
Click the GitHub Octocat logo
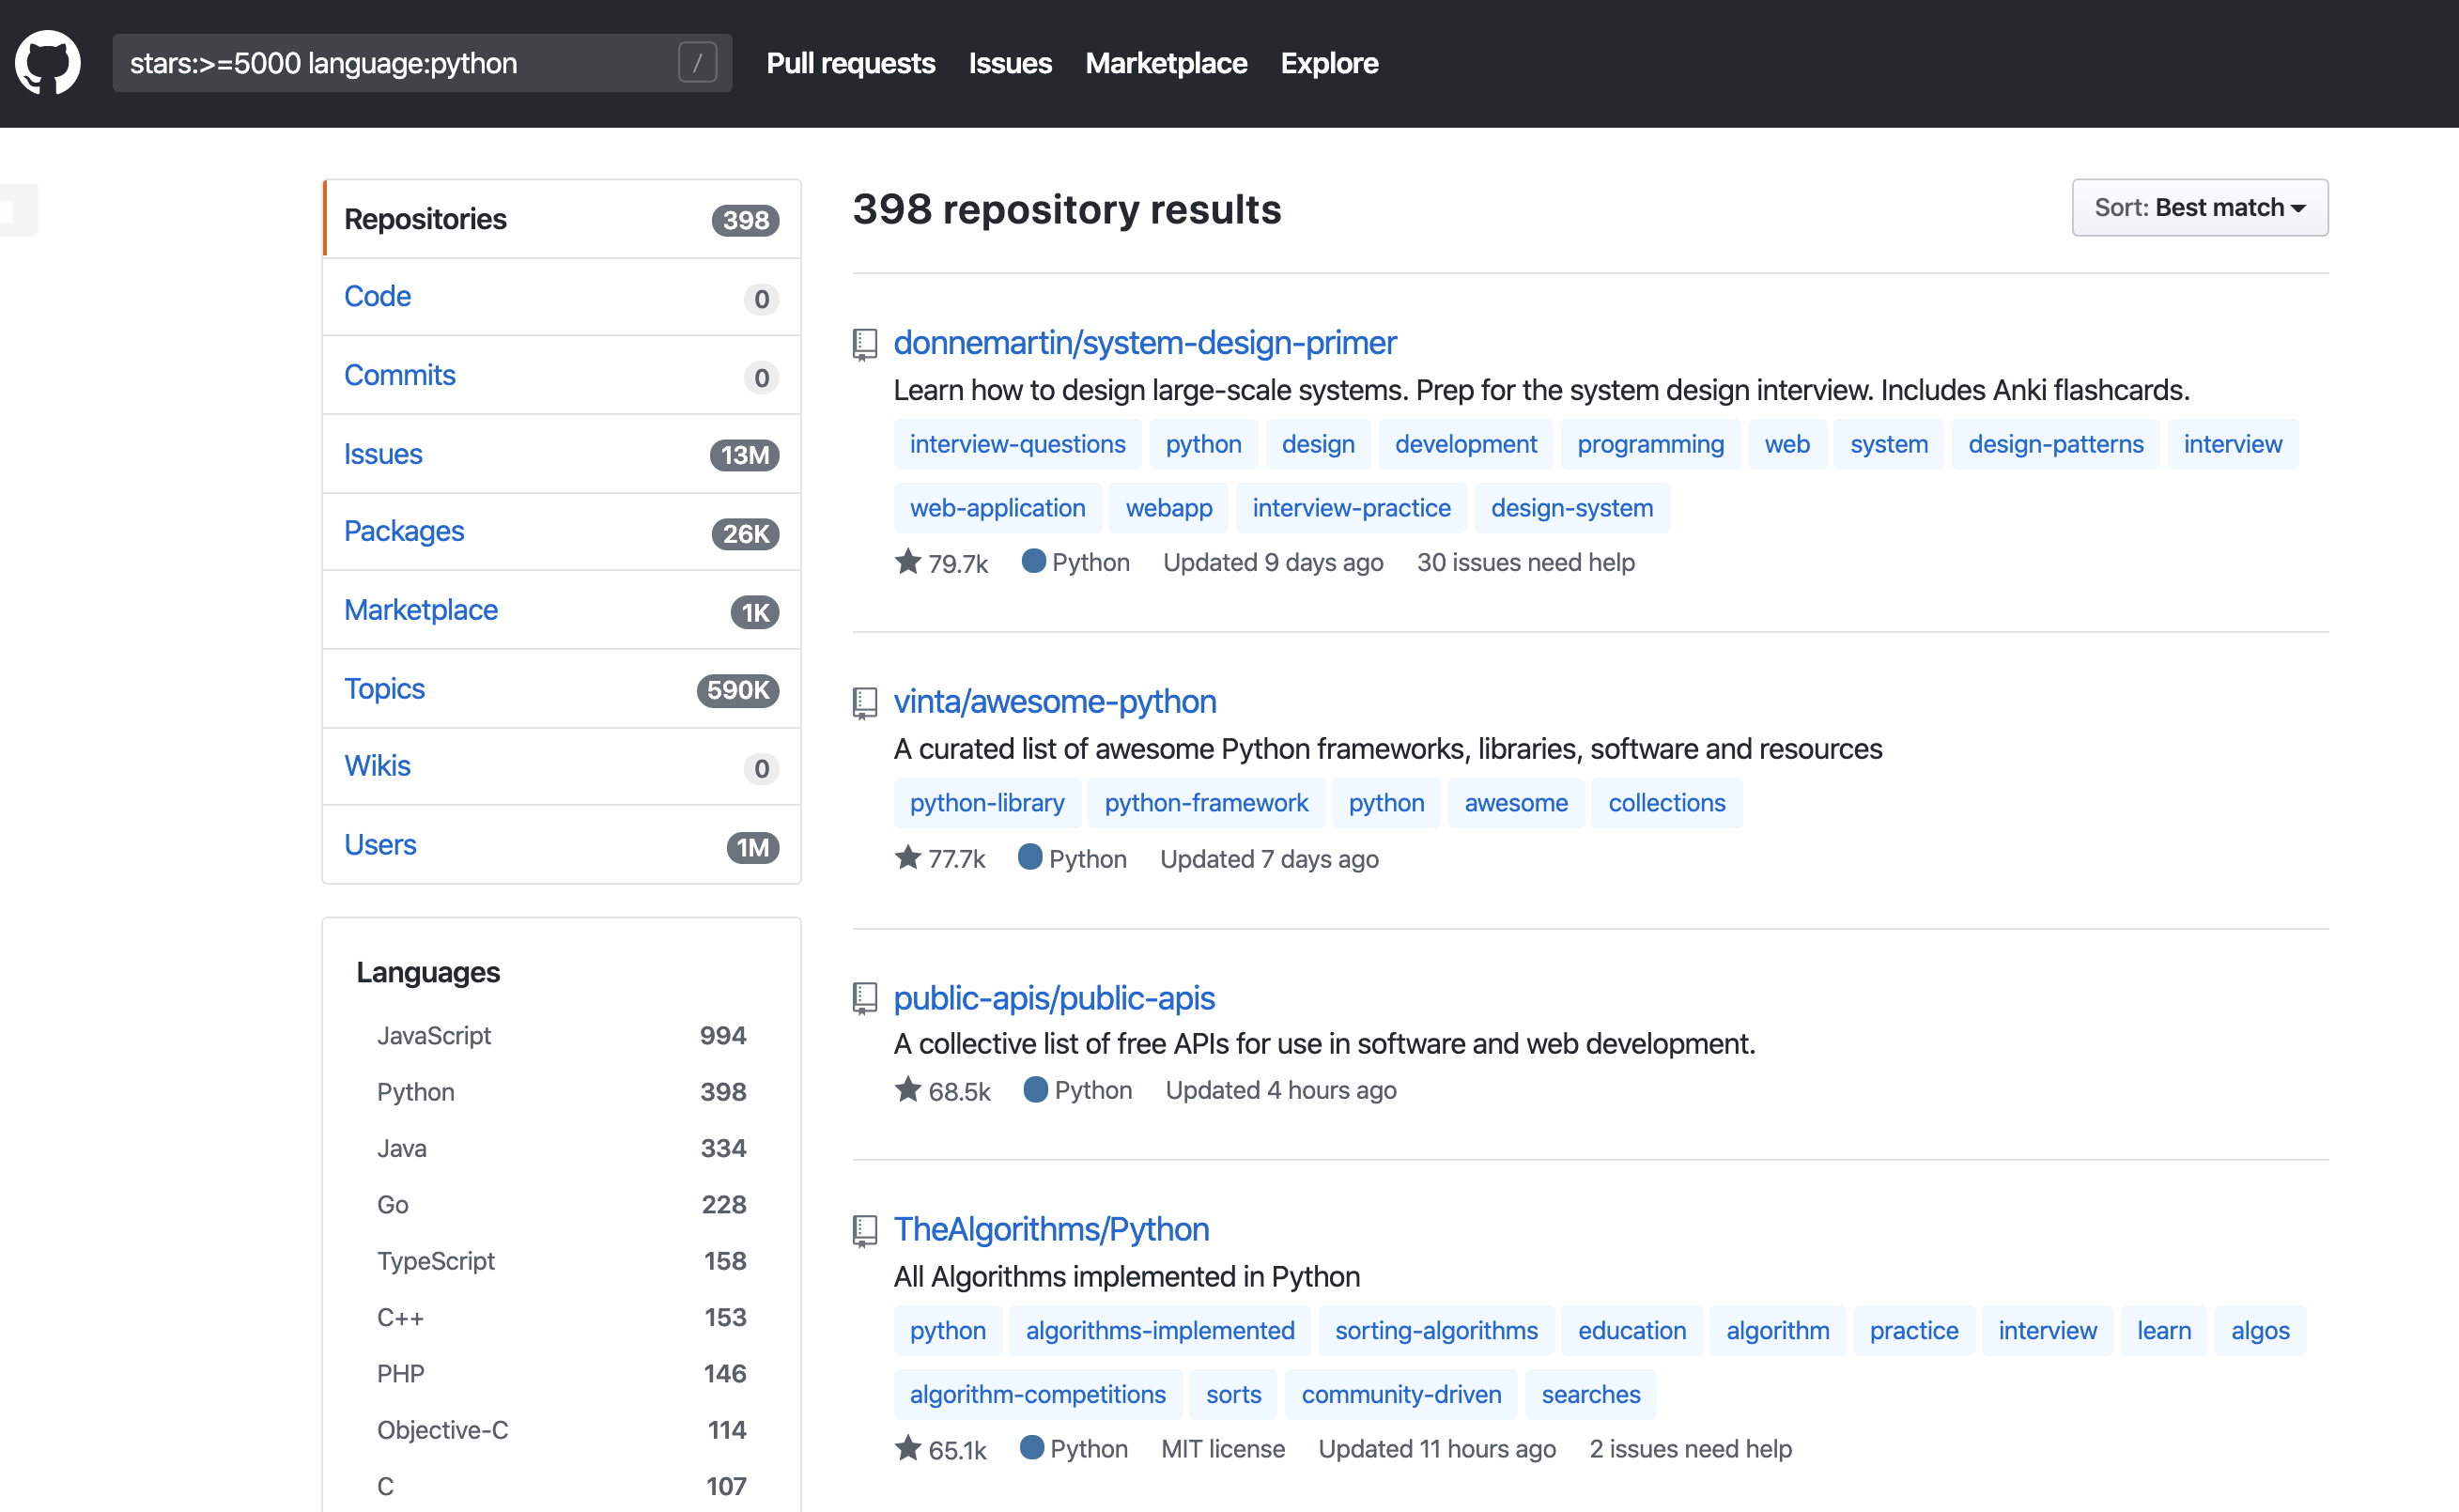tap(47, 63)
